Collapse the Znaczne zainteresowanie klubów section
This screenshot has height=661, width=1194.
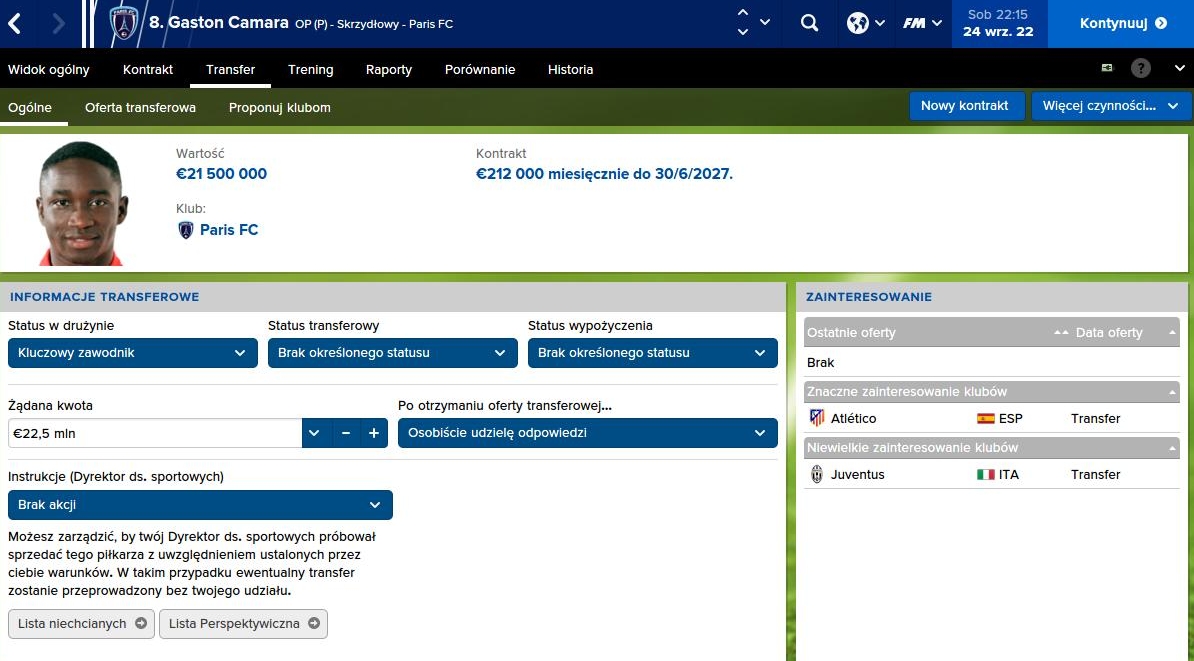(1169, 391)
